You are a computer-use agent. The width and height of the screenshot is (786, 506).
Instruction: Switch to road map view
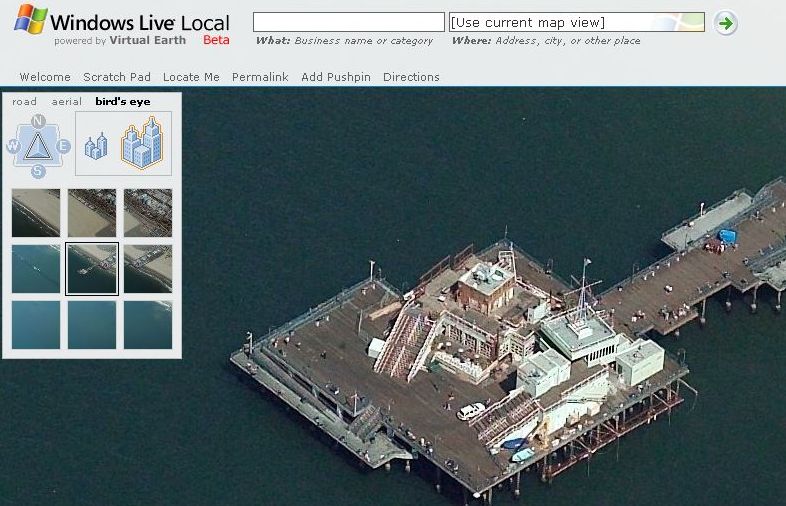25,102
